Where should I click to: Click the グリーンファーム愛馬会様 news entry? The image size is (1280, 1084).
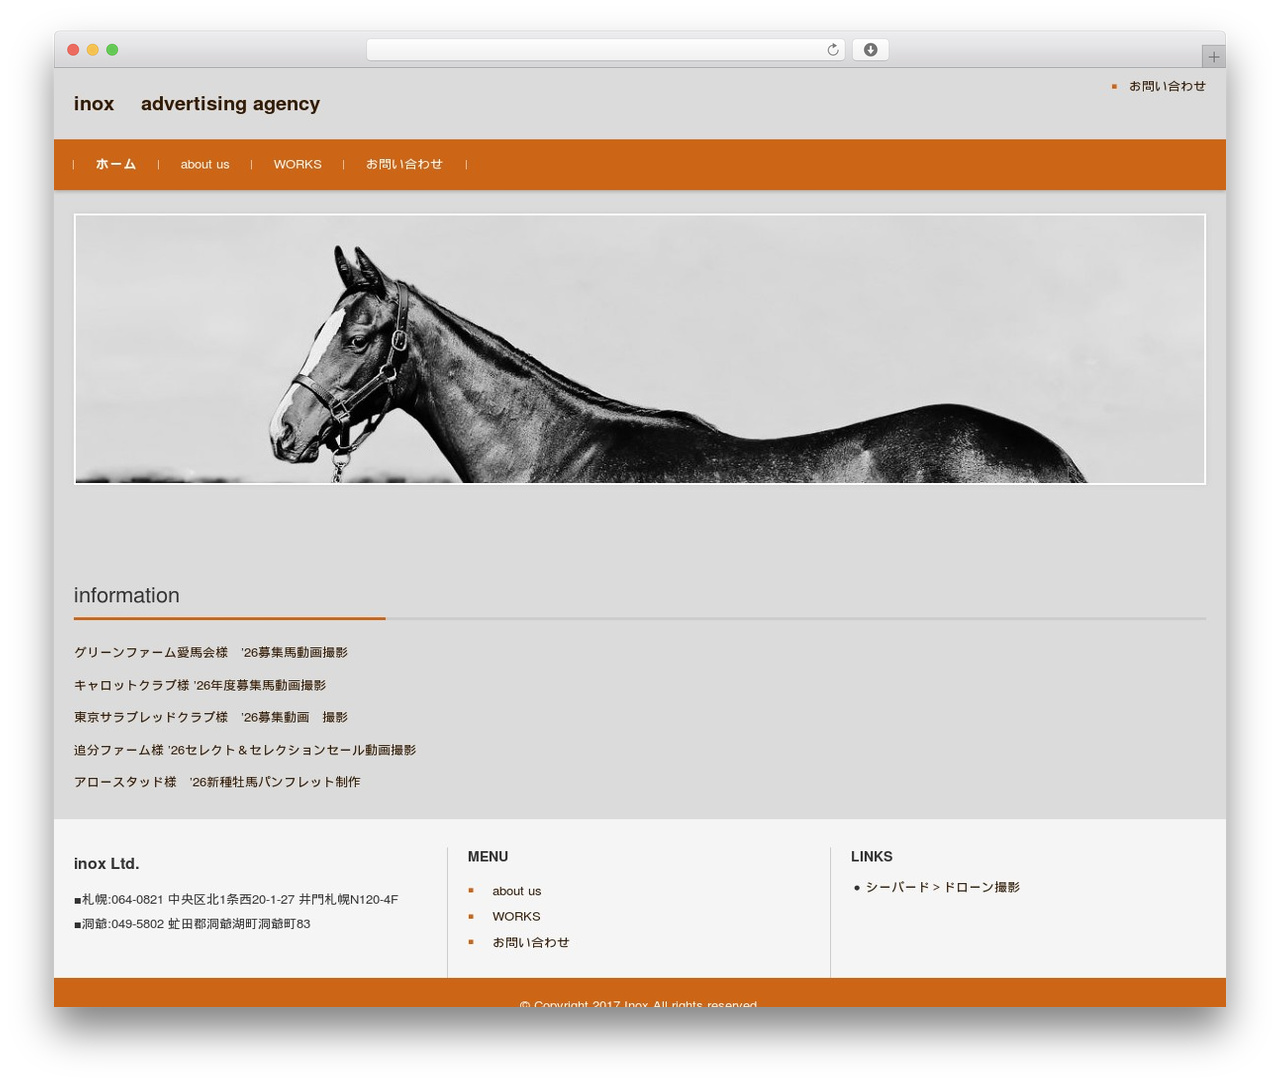coord(211,652)
